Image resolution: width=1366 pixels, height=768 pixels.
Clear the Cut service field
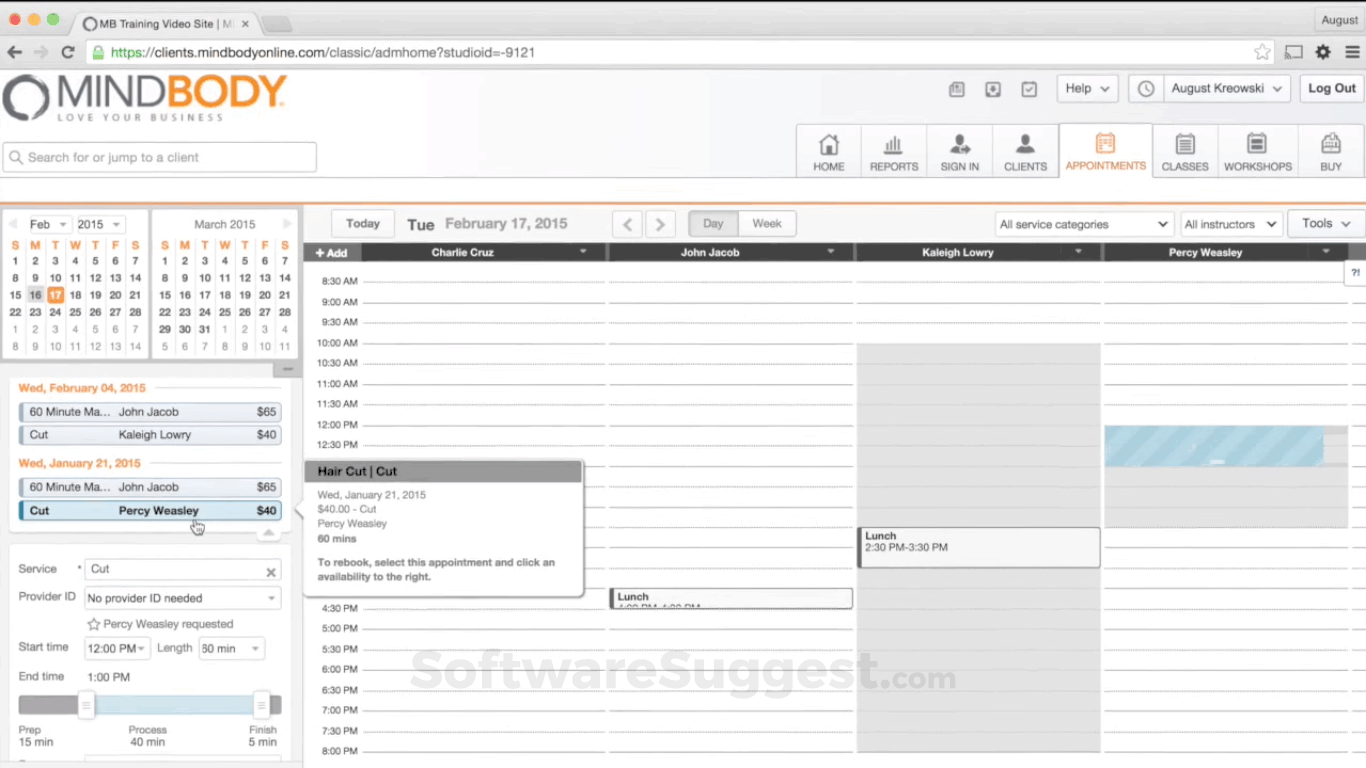tap(270, 572)
